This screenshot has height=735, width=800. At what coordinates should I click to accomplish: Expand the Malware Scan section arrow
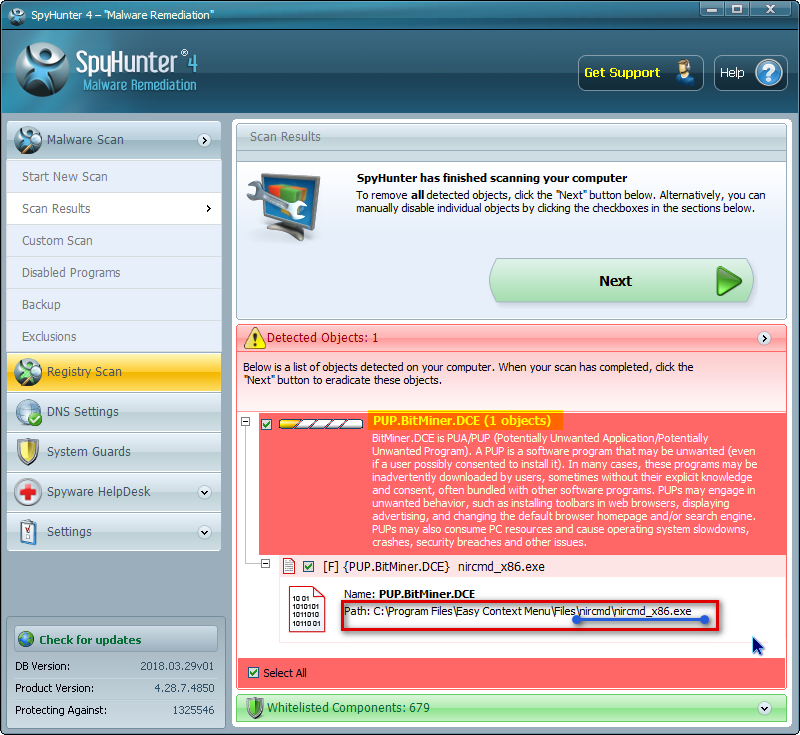click(x=204, y=140)
